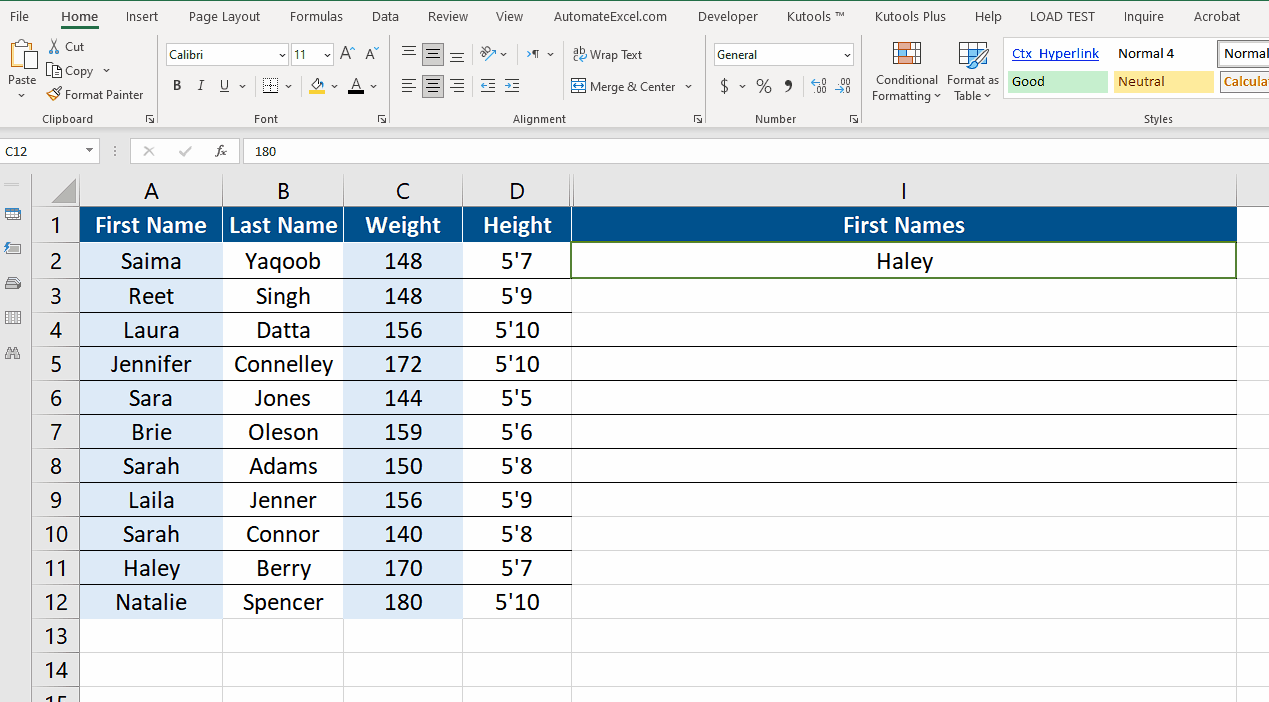Switch to the Formulas ribbon tab

tap(316, 16)
